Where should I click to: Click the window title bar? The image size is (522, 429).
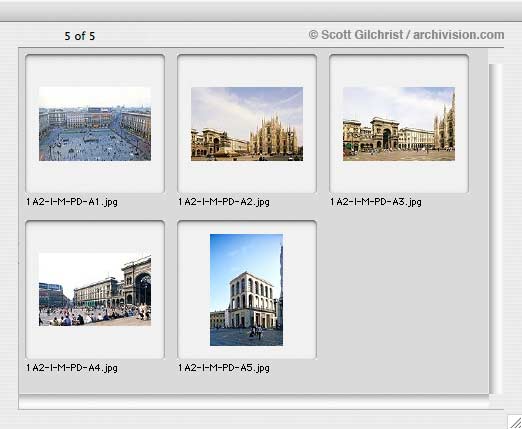261,11
